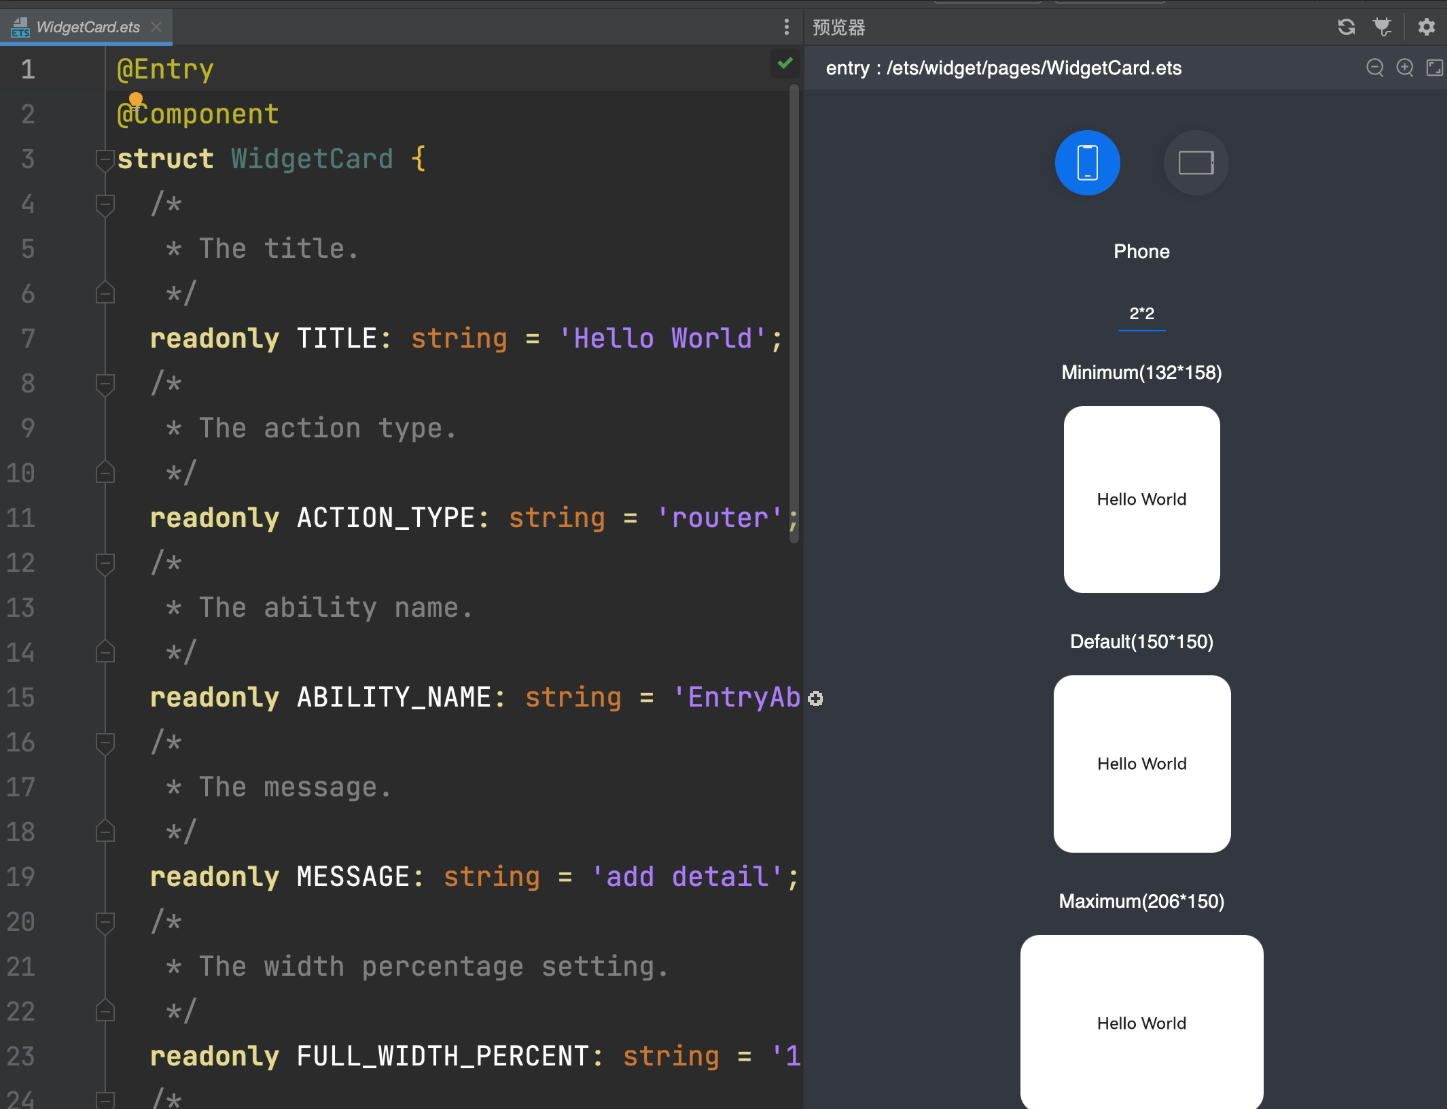Open previewer settings with the gear icon

[x=1426, y=27]
